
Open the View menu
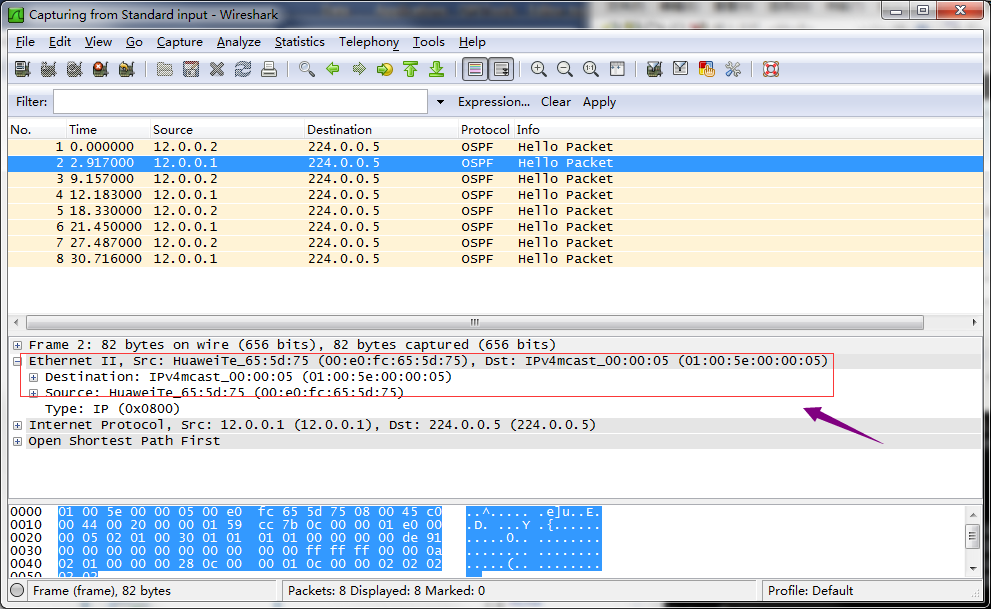pyautogui.click(x=98, y=42)
